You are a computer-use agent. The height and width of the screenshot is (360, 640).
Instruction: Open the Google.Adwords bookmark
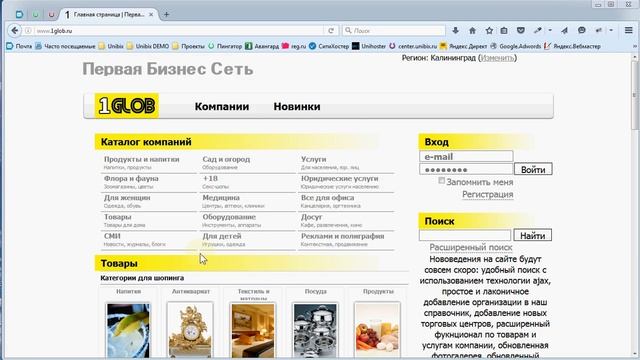pos(516,46)
